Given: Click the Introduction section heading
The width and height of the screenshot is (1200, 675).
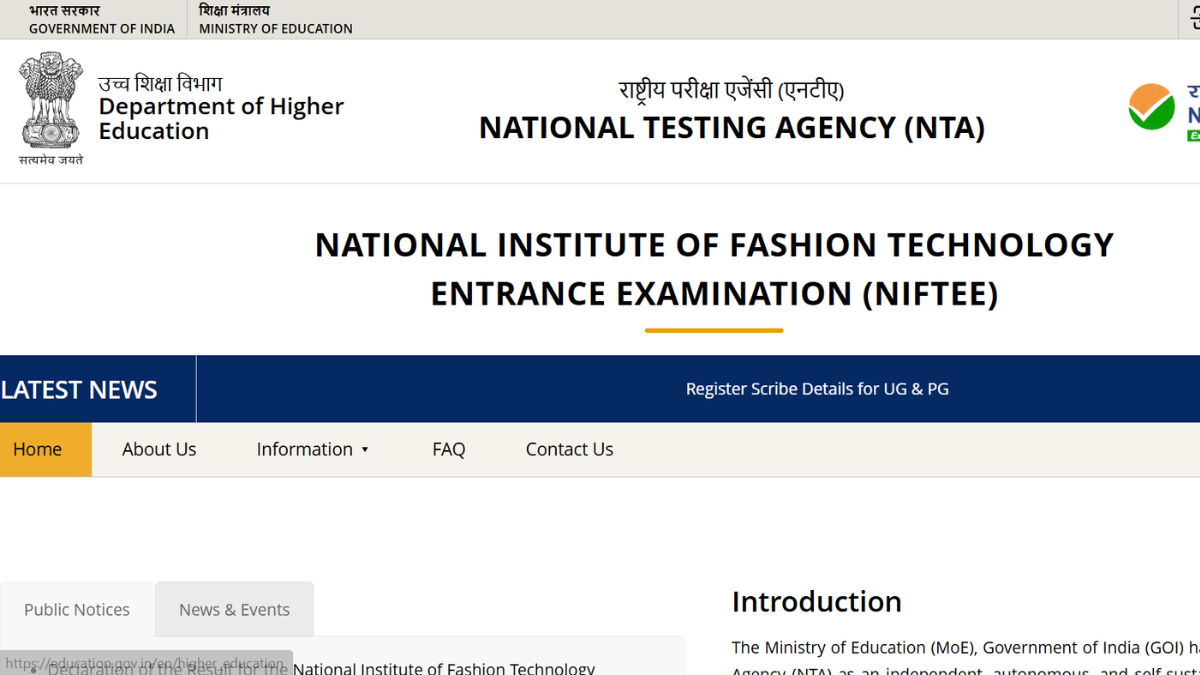Looking at the screenshot, I should point(816,601).
